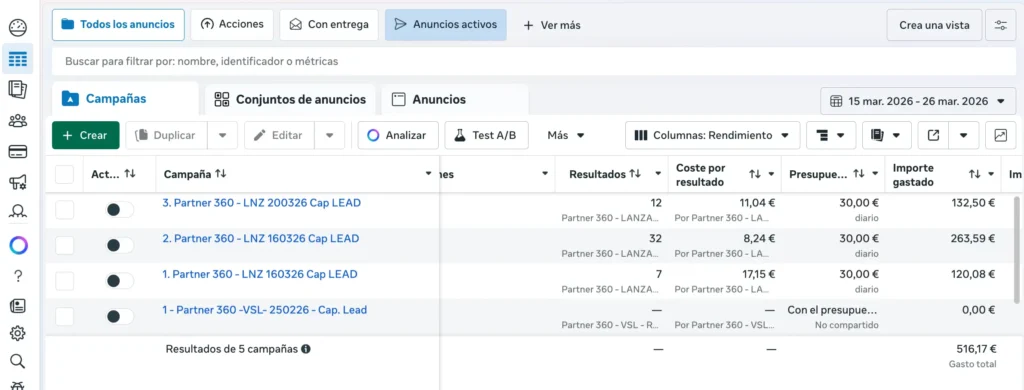Select the Acciones view

[x=232, y=25]
